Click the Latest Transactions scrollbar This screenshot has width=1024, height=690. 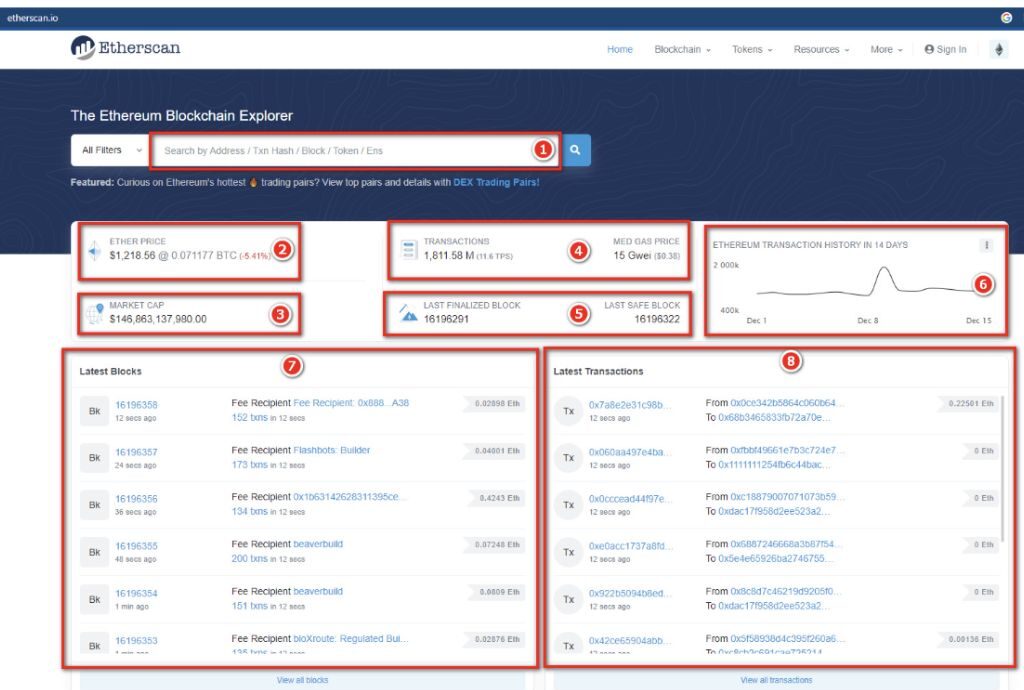[1002, 468]
